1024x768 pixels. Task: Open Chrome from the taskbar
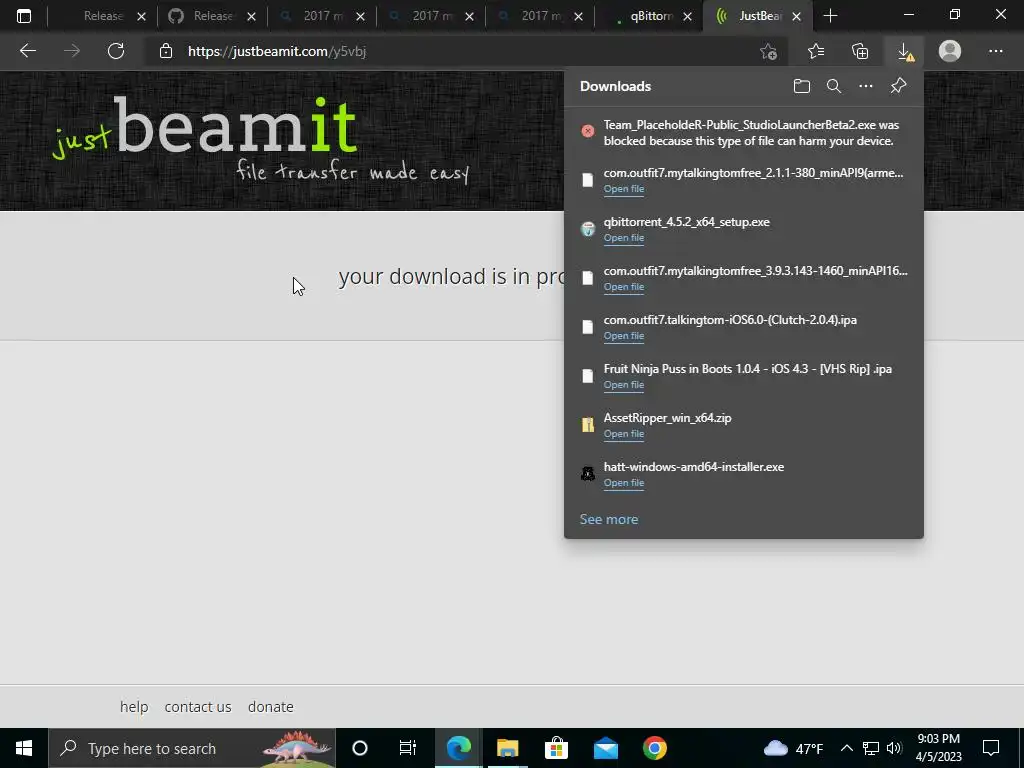point(654,748)
